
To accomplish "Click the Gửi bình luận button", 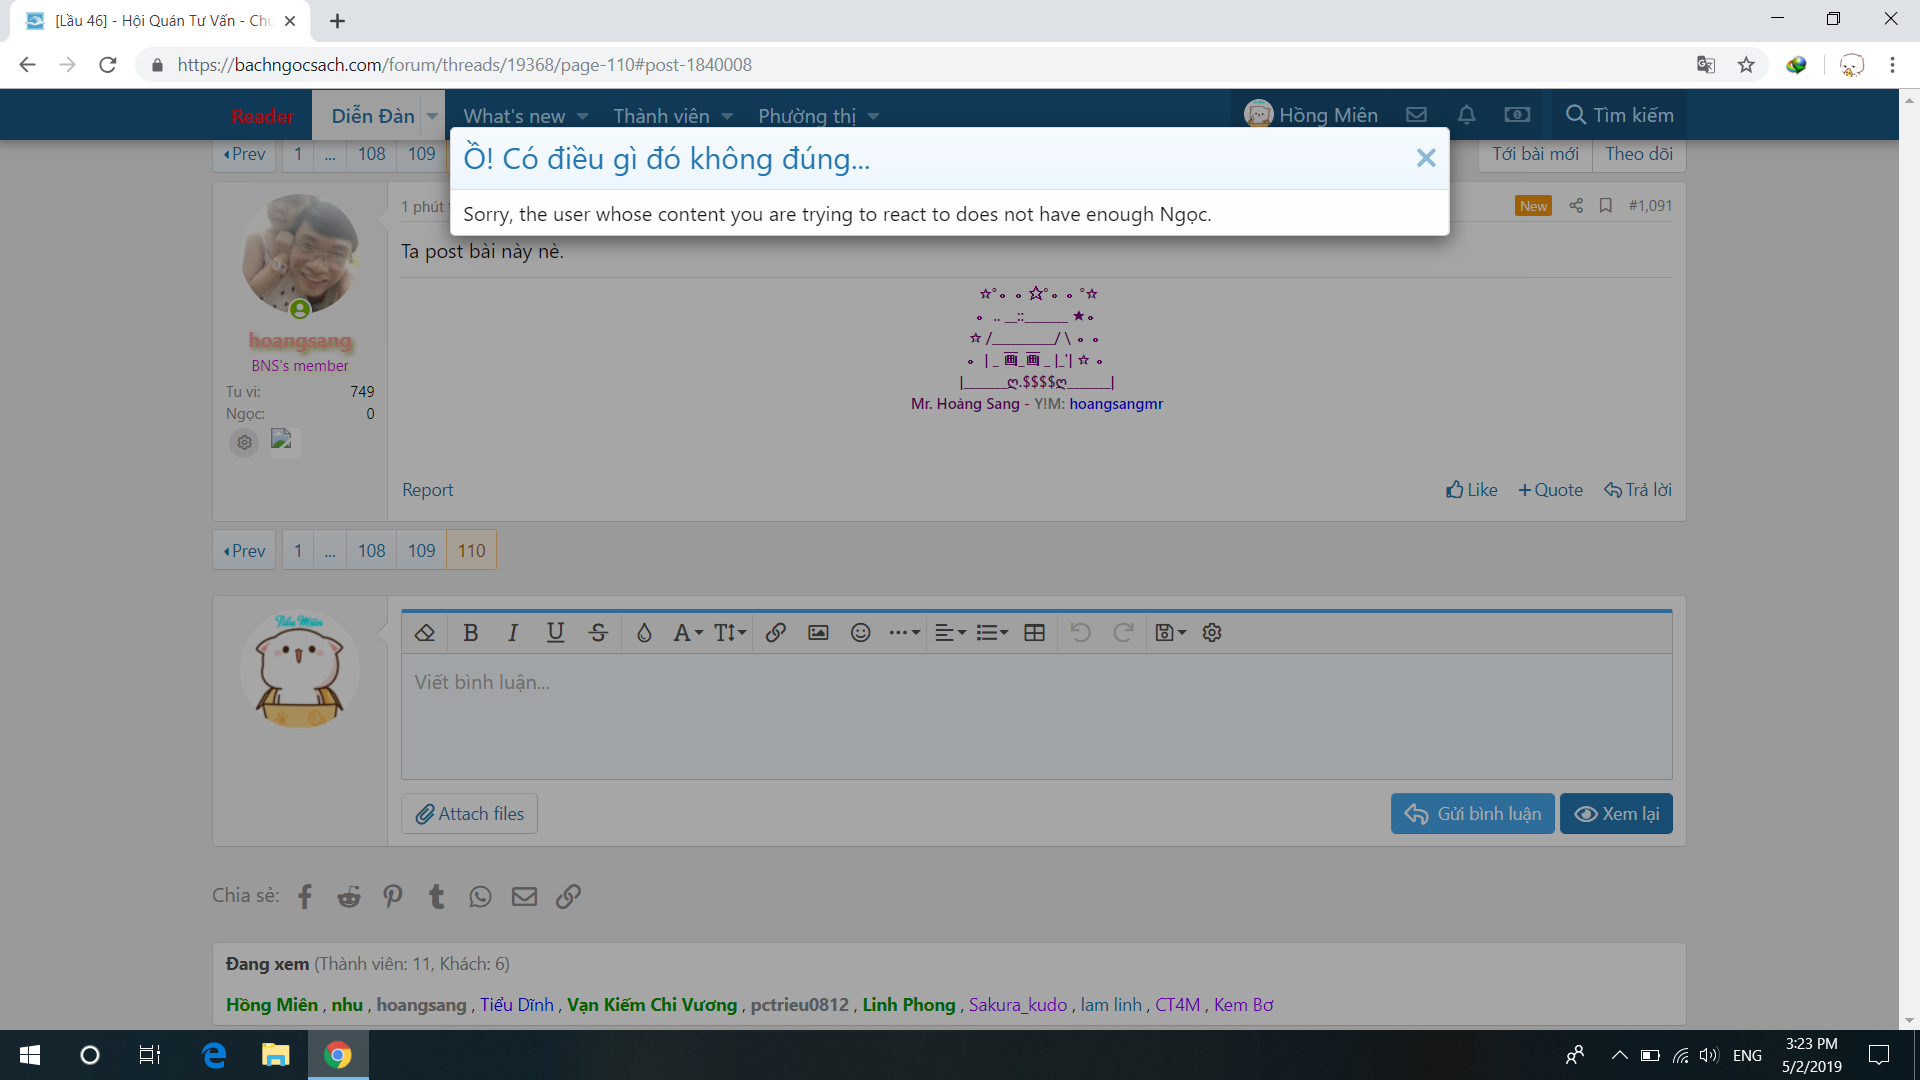I will pyautogui.click(x=1472, y=814).
